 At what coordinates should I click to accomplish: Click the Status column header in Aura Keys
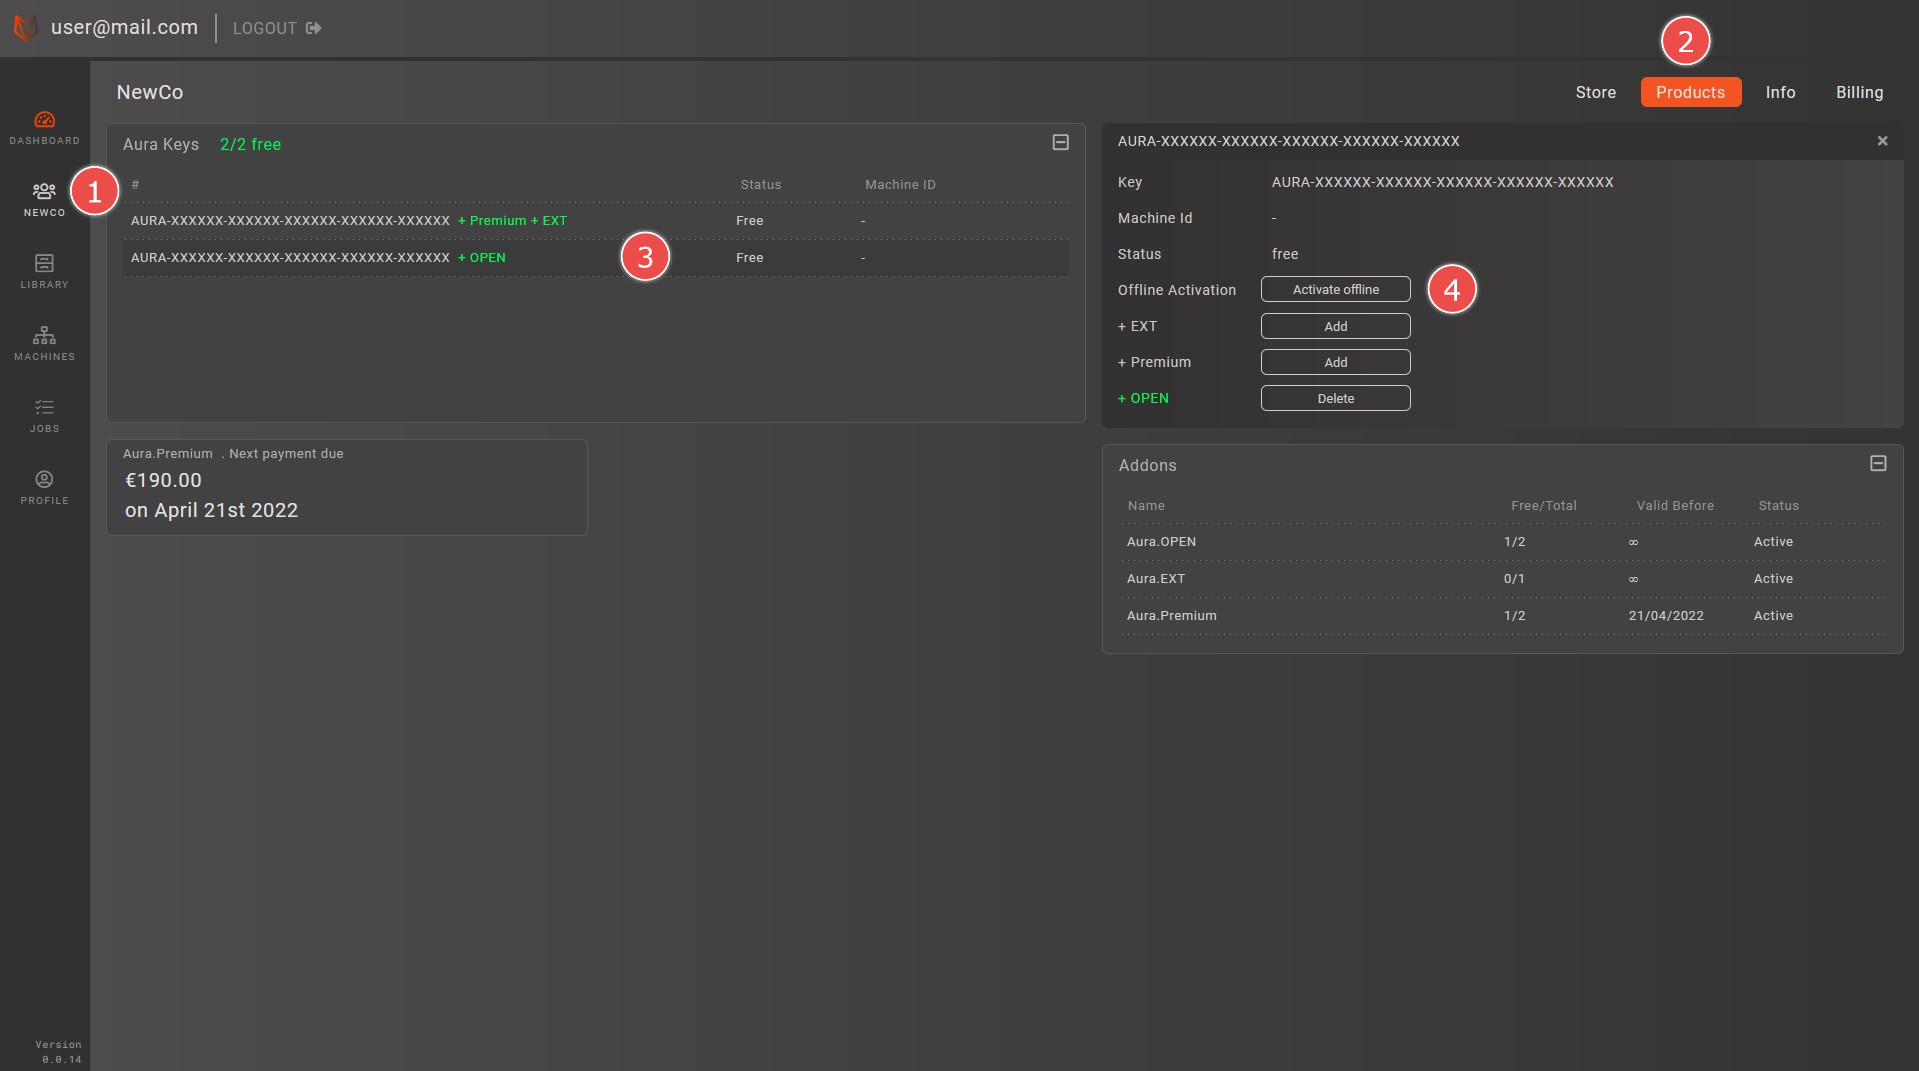point(760,185)
